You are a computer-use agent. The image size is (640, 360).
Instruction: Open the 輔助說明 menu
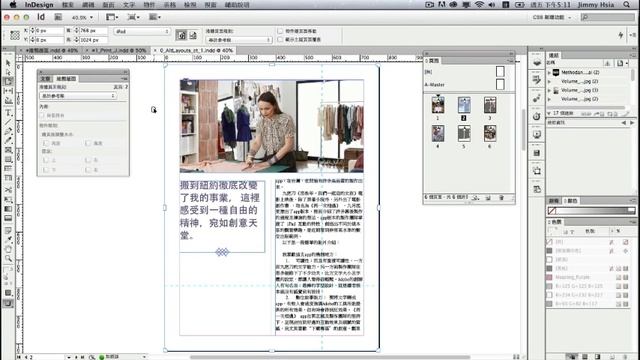237,5
